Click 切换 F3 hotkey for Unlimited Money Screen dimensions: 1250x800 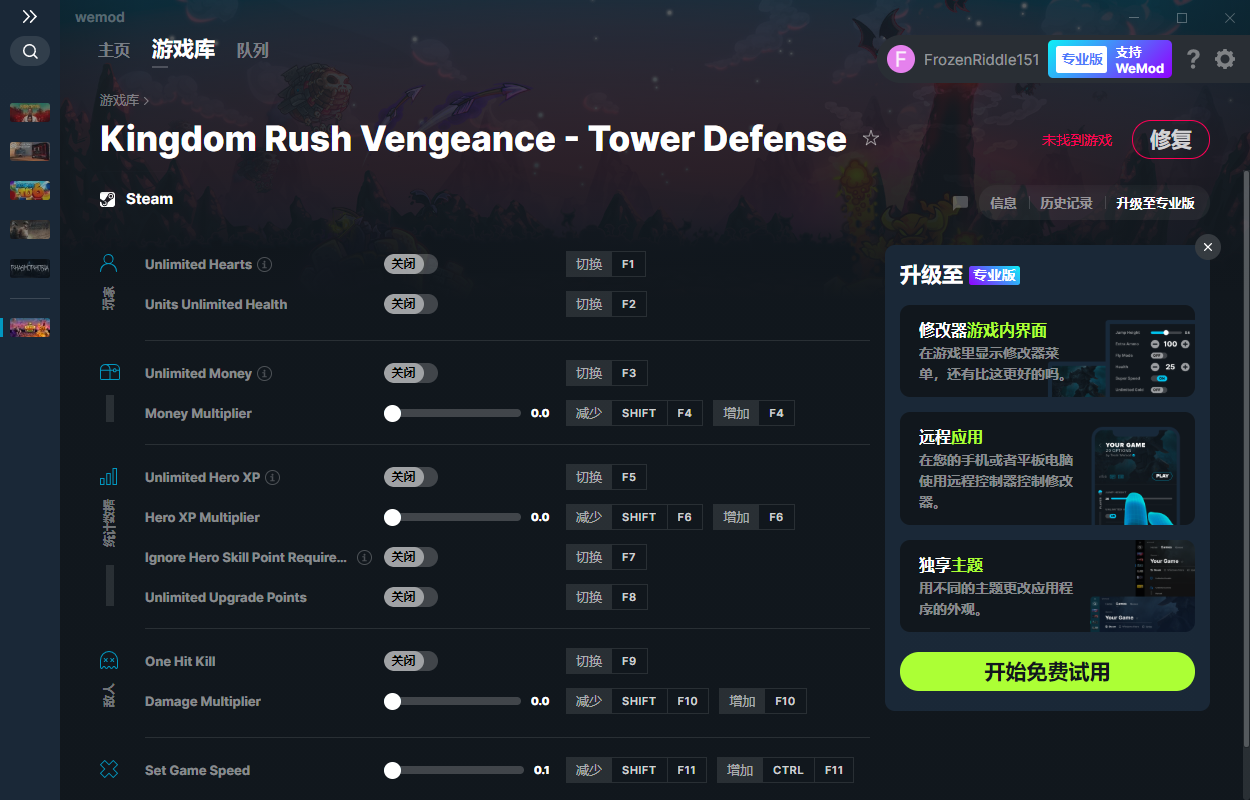606,373
